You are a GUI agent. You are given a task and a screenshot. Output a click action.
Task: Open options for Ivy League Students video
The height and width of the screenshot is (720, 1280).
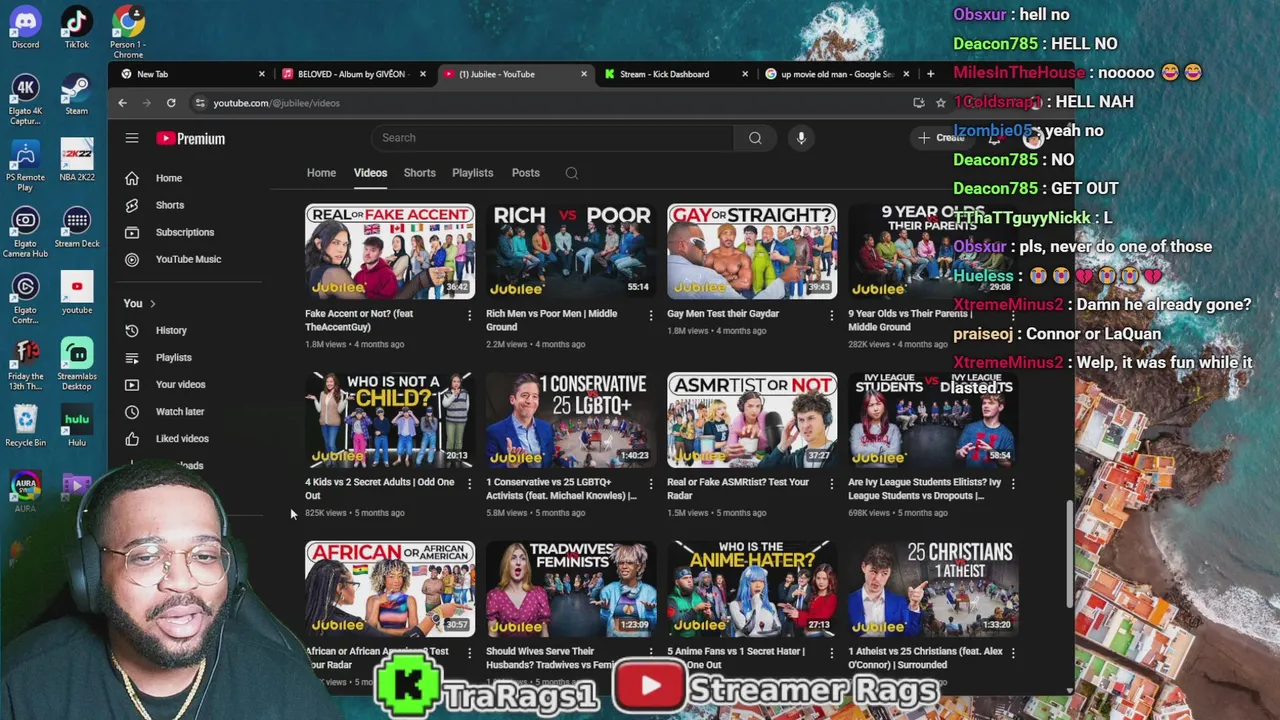[x=1012, y=484]
